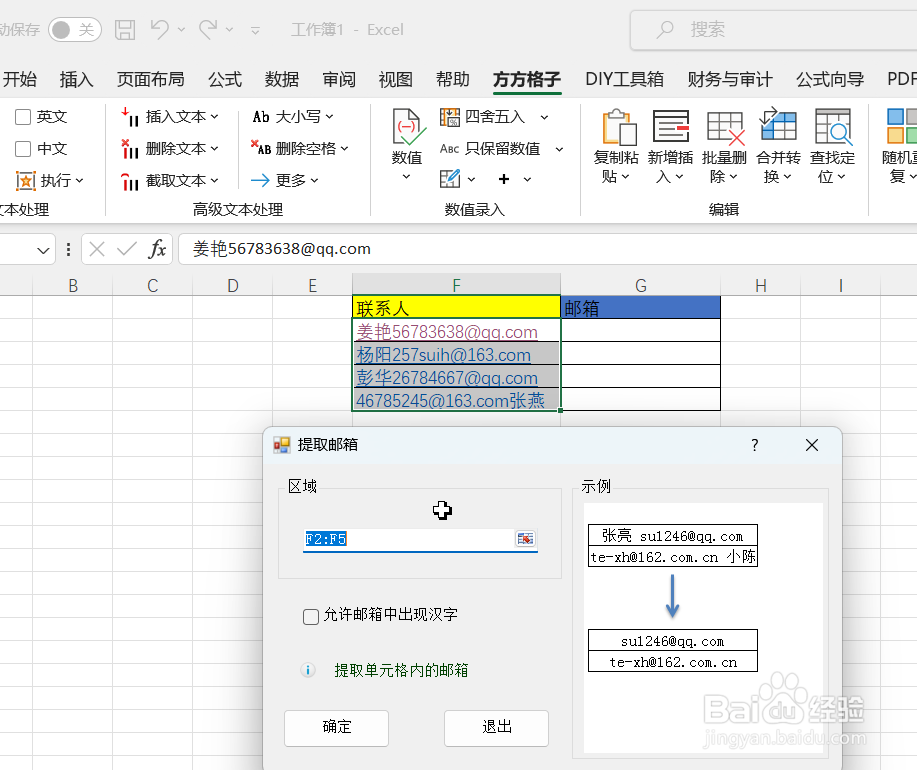Click cell 姜艳56783638@qq.com
The image size is (917, 770).
pyautogui.click(x=456, y=331)
